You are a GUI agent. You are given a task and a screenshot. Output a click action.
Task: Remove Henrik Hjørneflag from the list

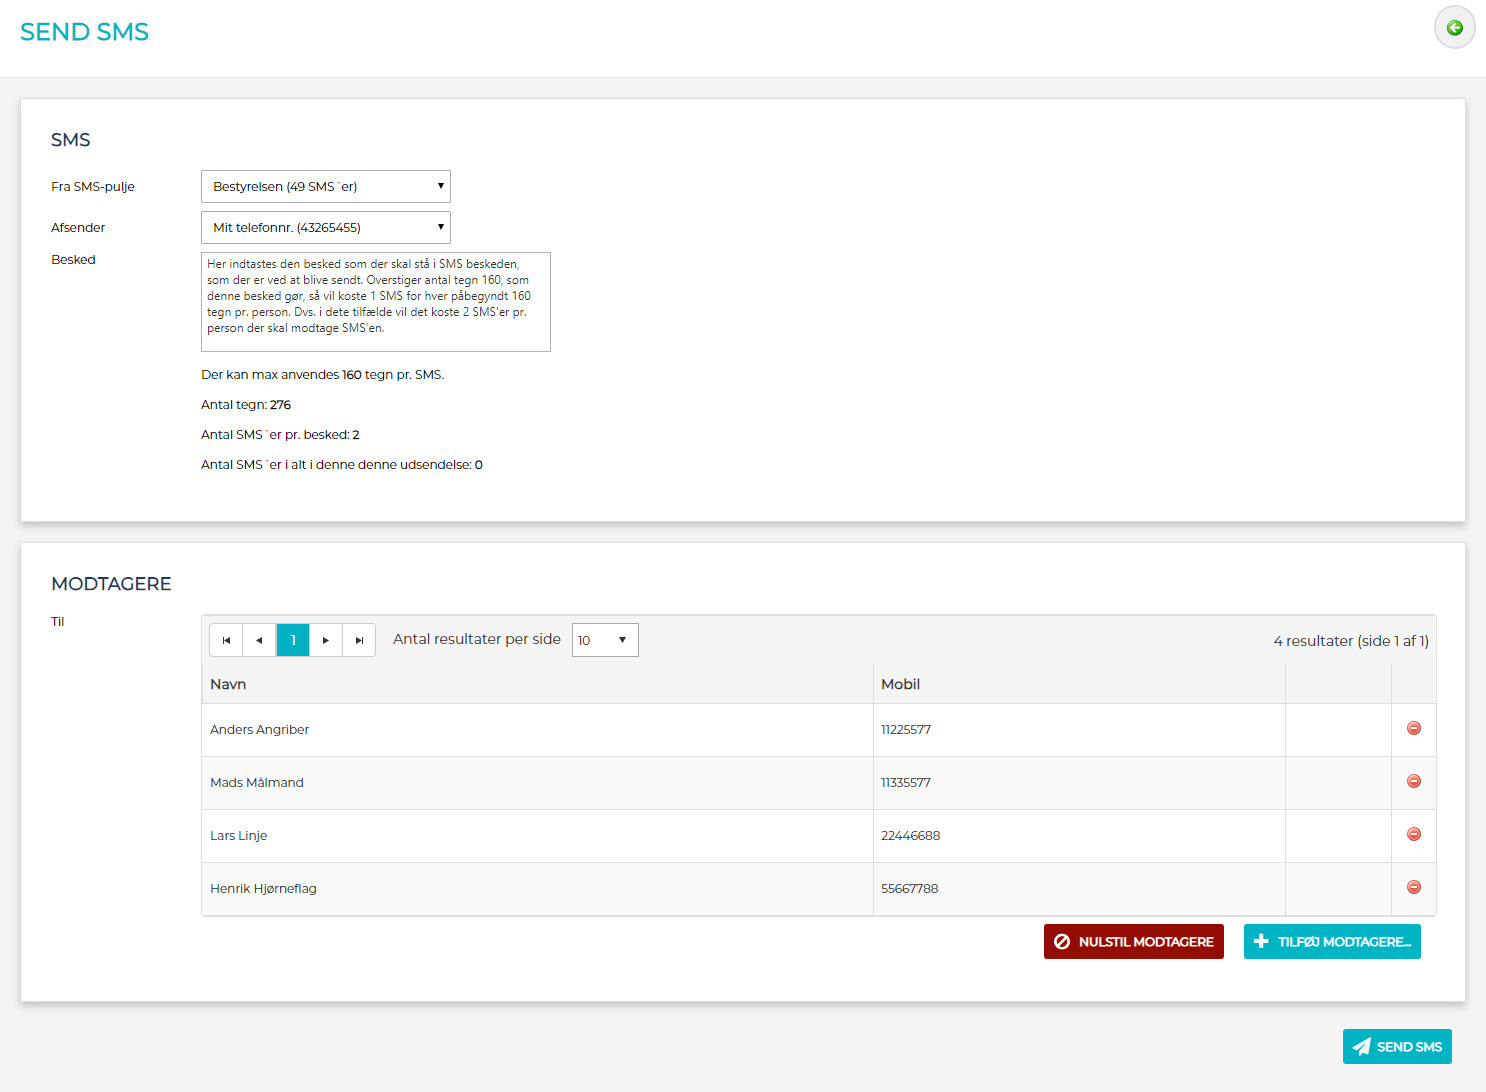click(1413, 888)
